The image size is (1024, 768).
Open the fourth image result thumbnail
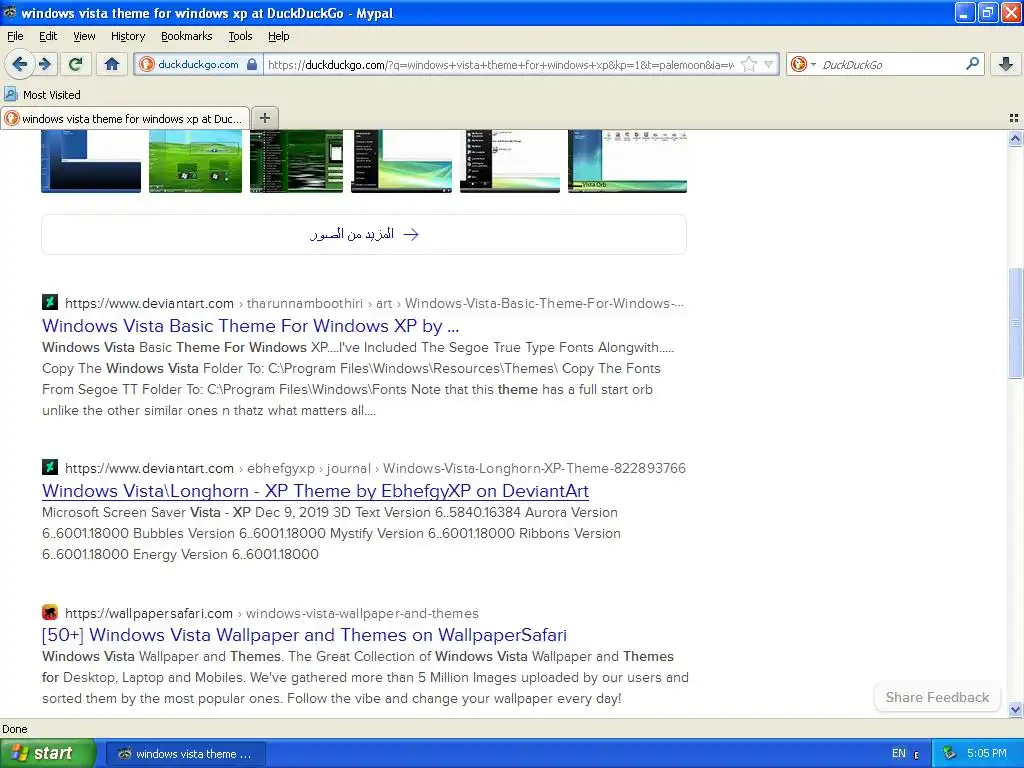[402, 161]
